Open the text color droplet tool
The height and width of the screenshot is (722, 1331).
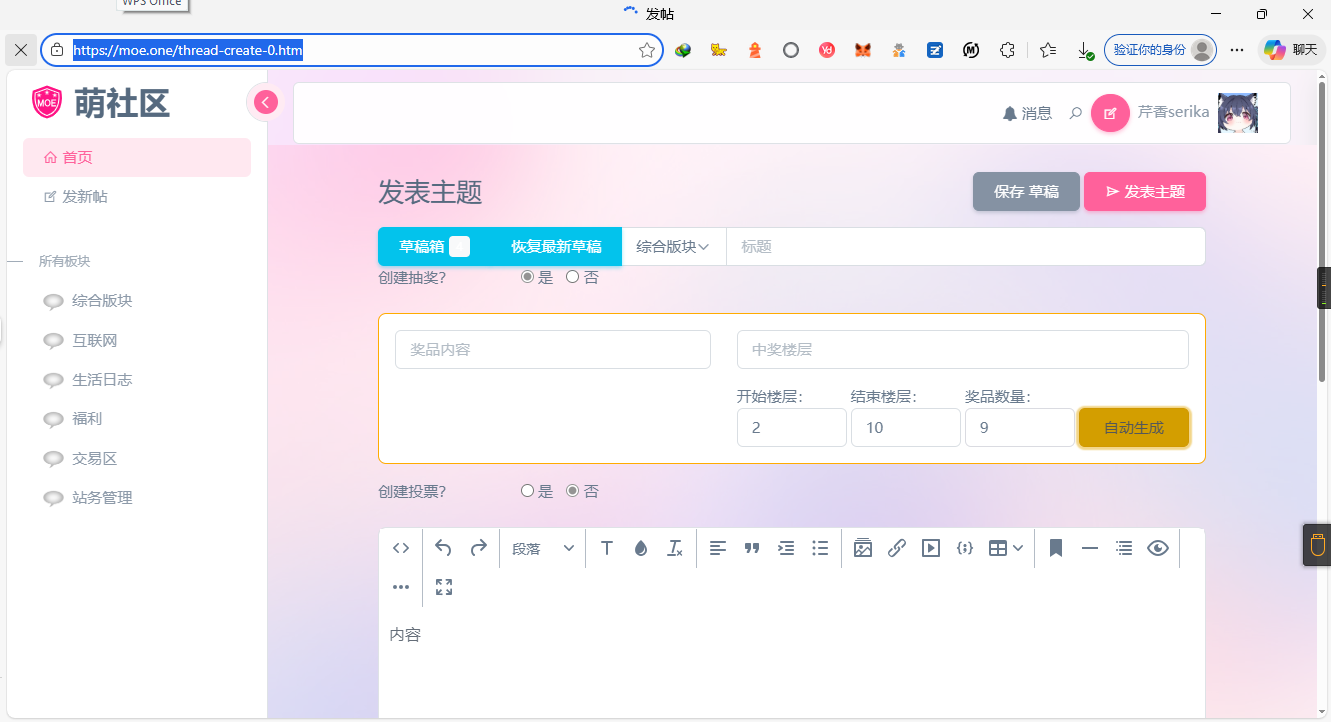(641, 548)
